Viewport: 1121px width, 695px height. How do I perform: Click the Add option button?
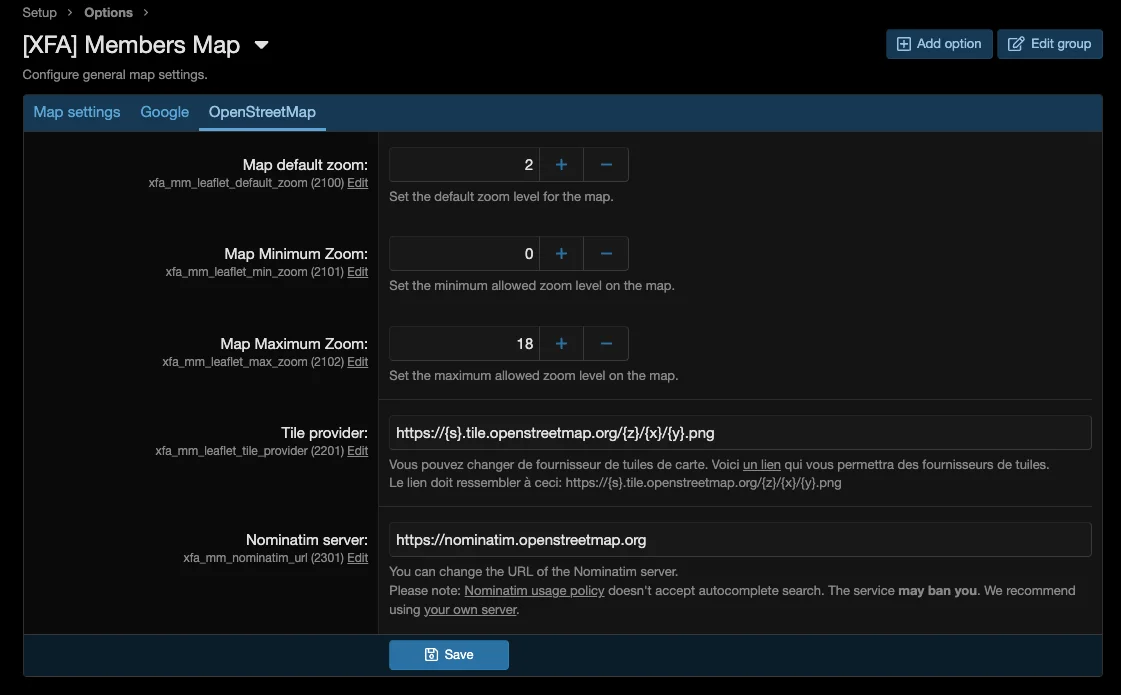coord(939,44)
